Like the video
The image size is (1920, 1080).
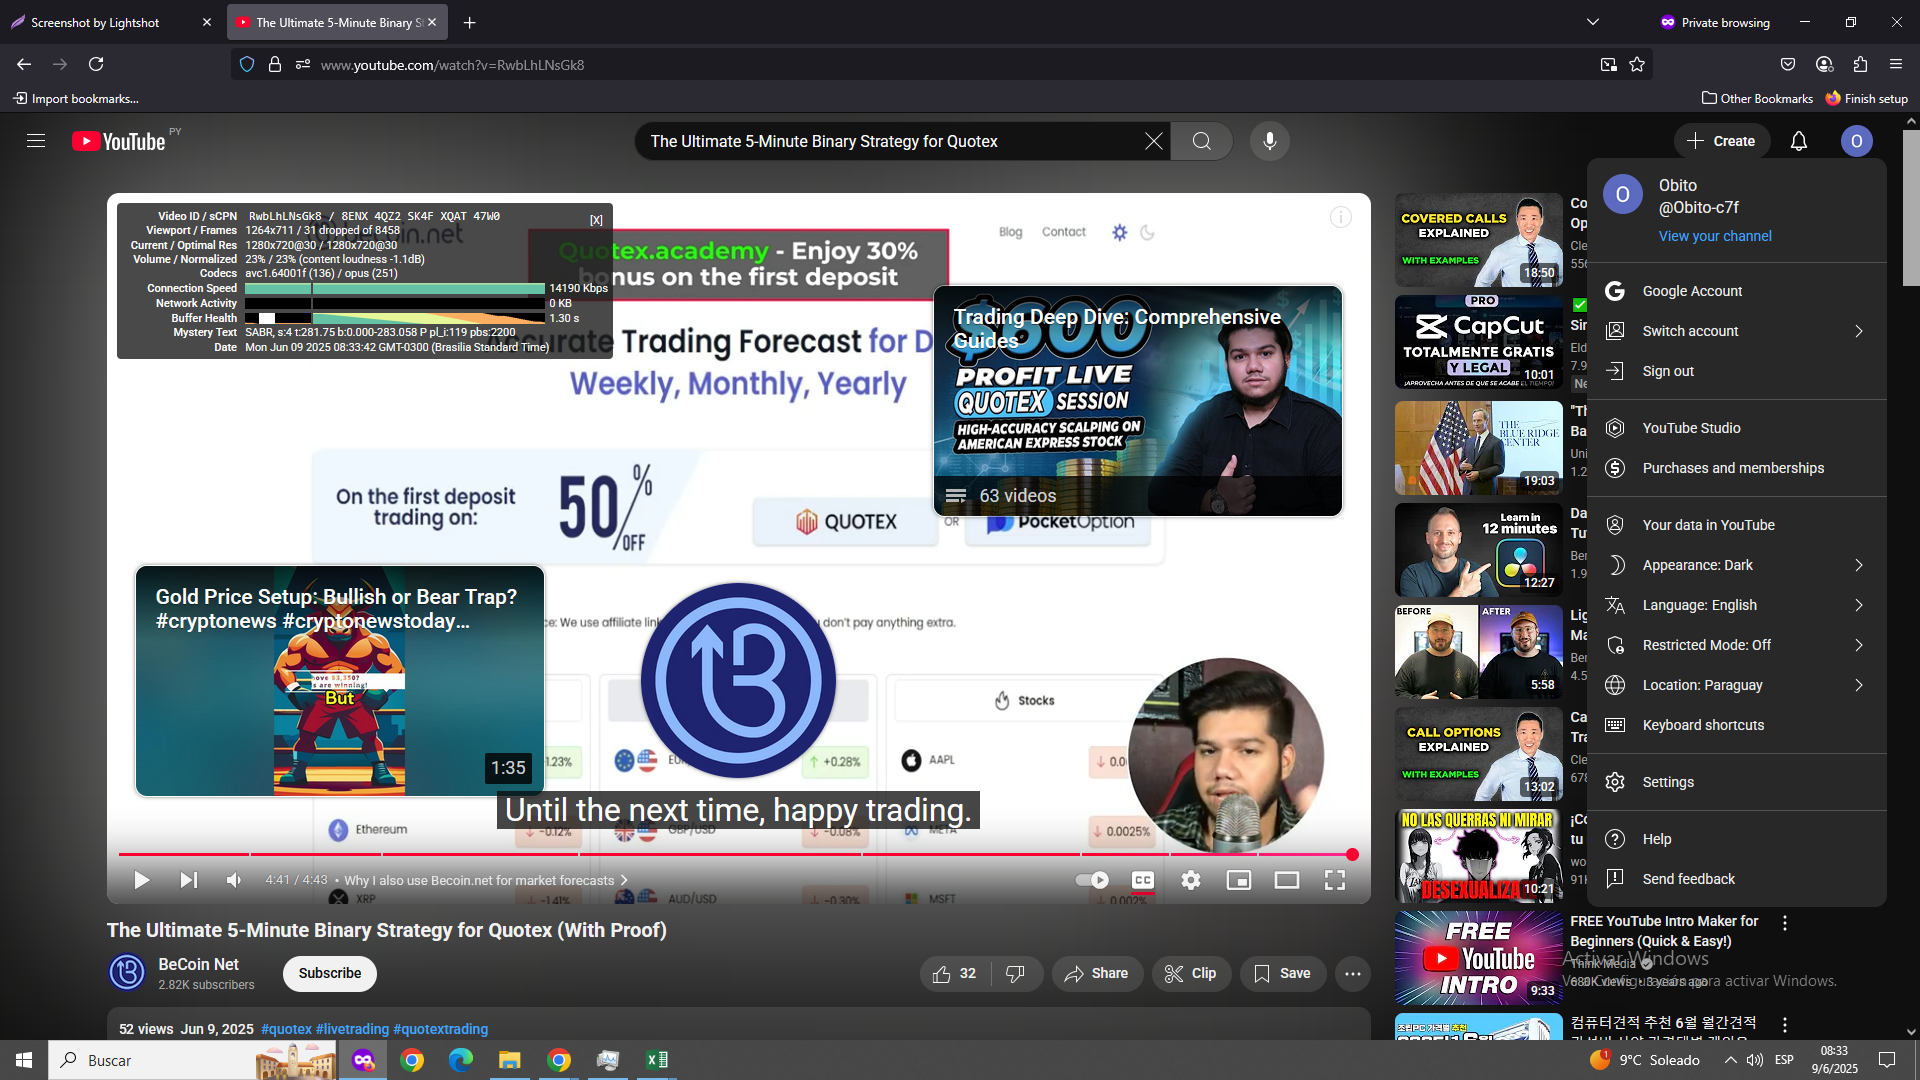pos(954,974)
